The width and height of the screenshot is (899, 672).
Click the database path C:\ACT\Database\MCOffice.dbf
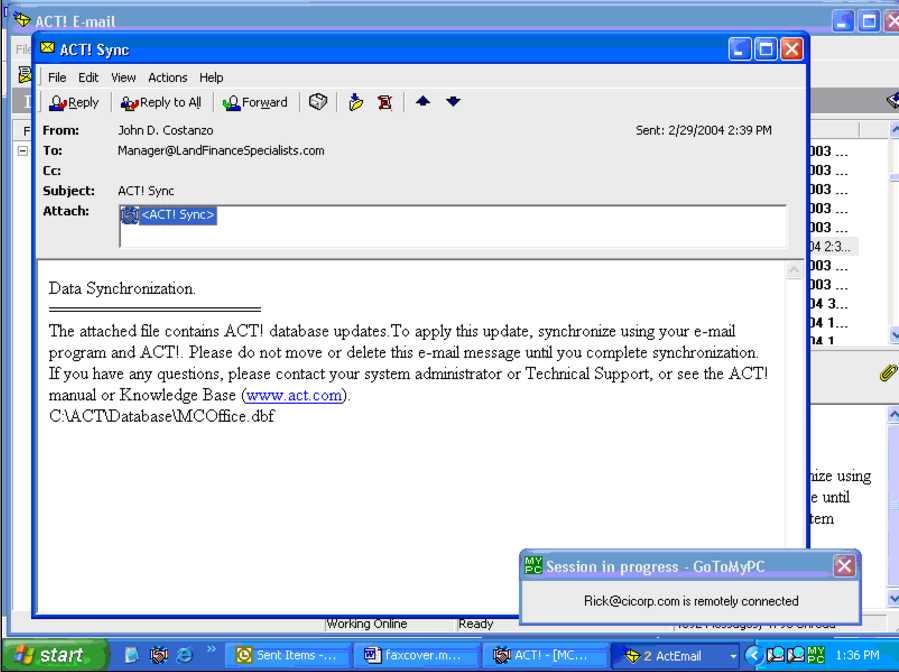162,416
